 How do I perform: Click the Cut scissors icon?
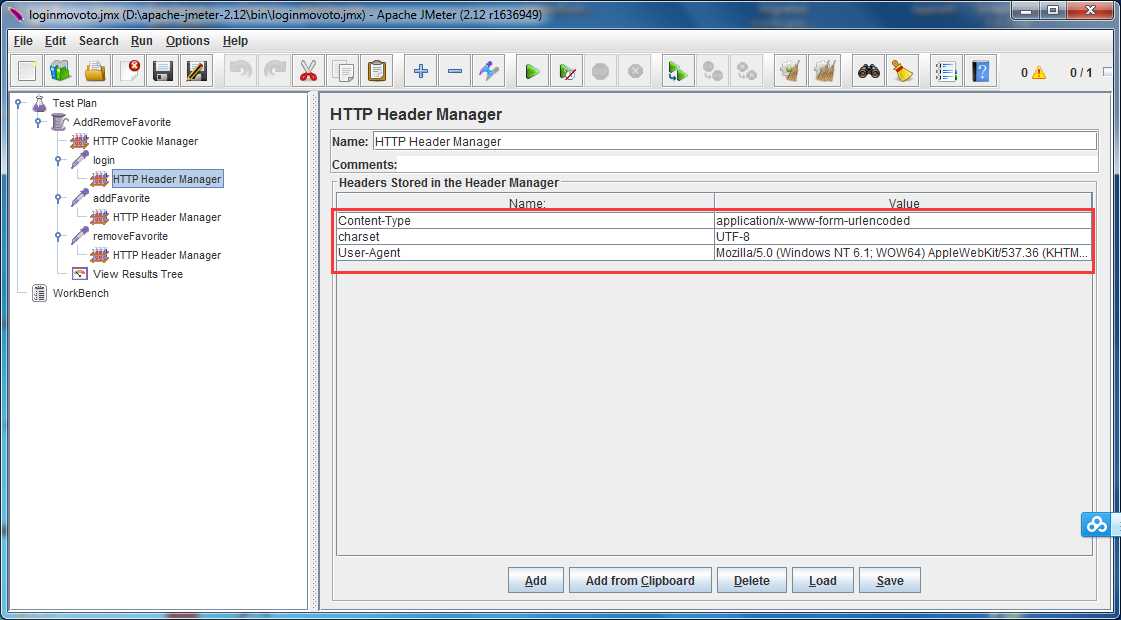coord(308,72)
